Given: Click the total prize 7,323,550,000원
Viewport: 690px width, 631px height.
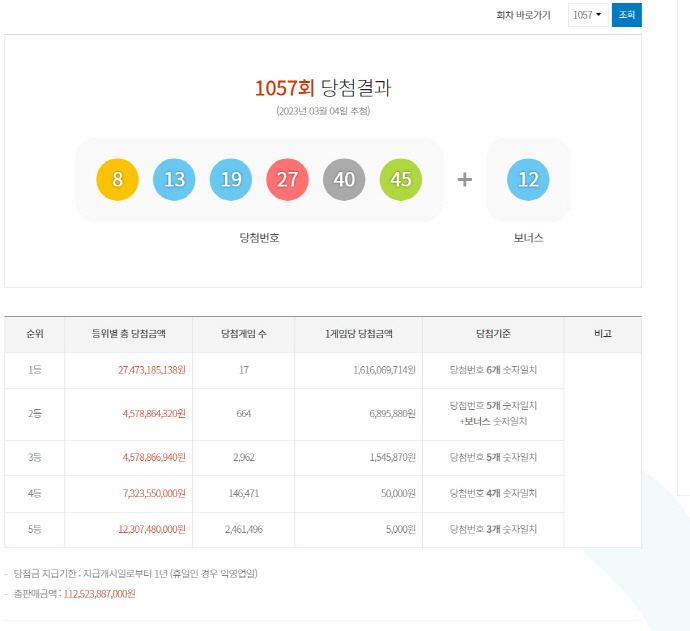Looking at the screenshot, I should pos(154,494).
